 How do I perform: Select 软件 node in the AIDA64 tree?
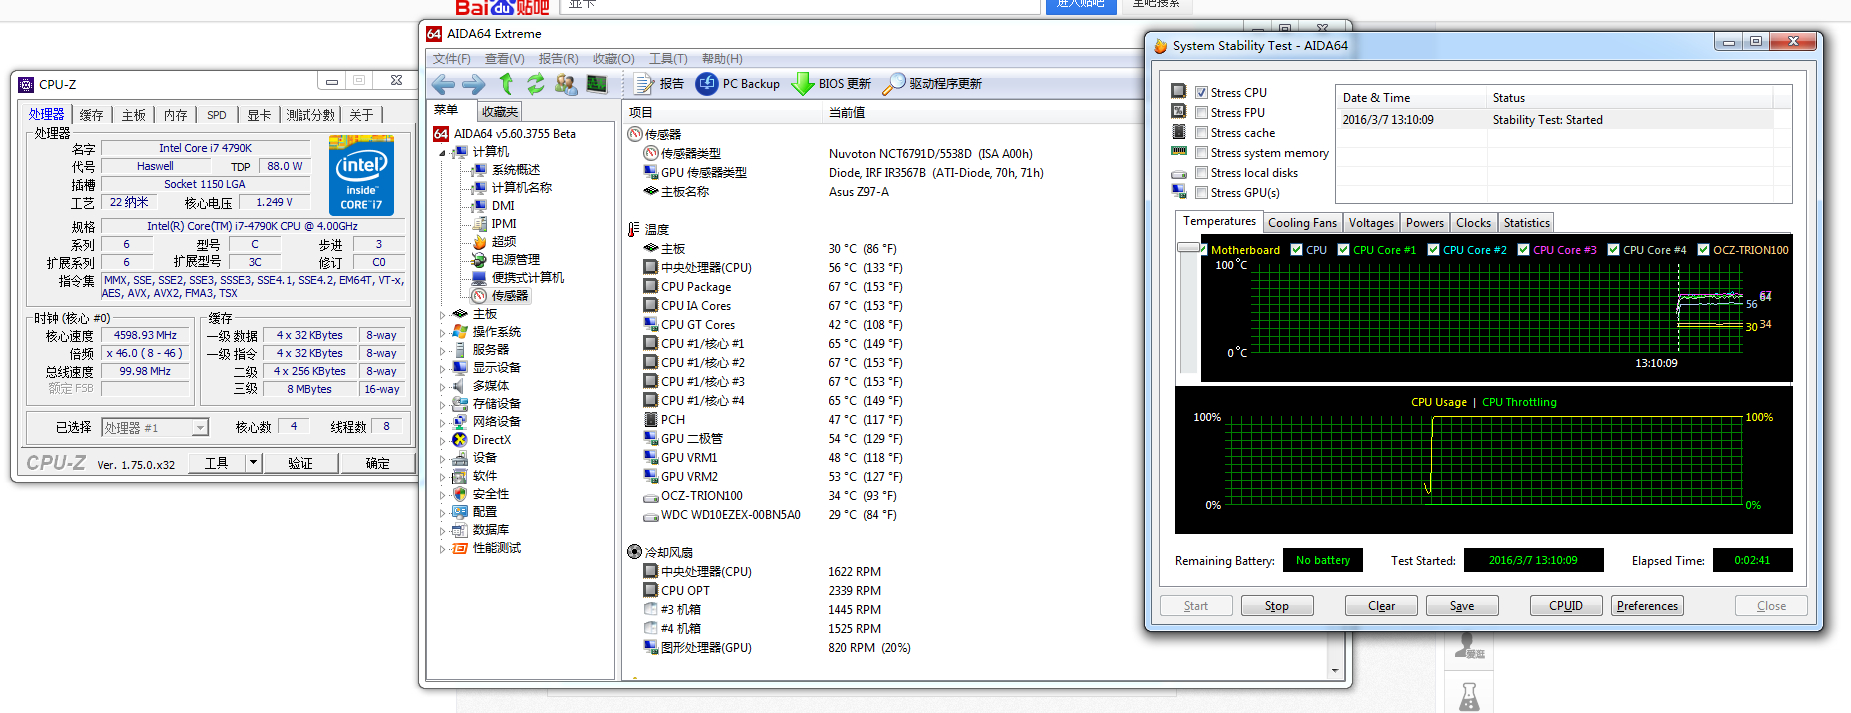click(475, 476)
